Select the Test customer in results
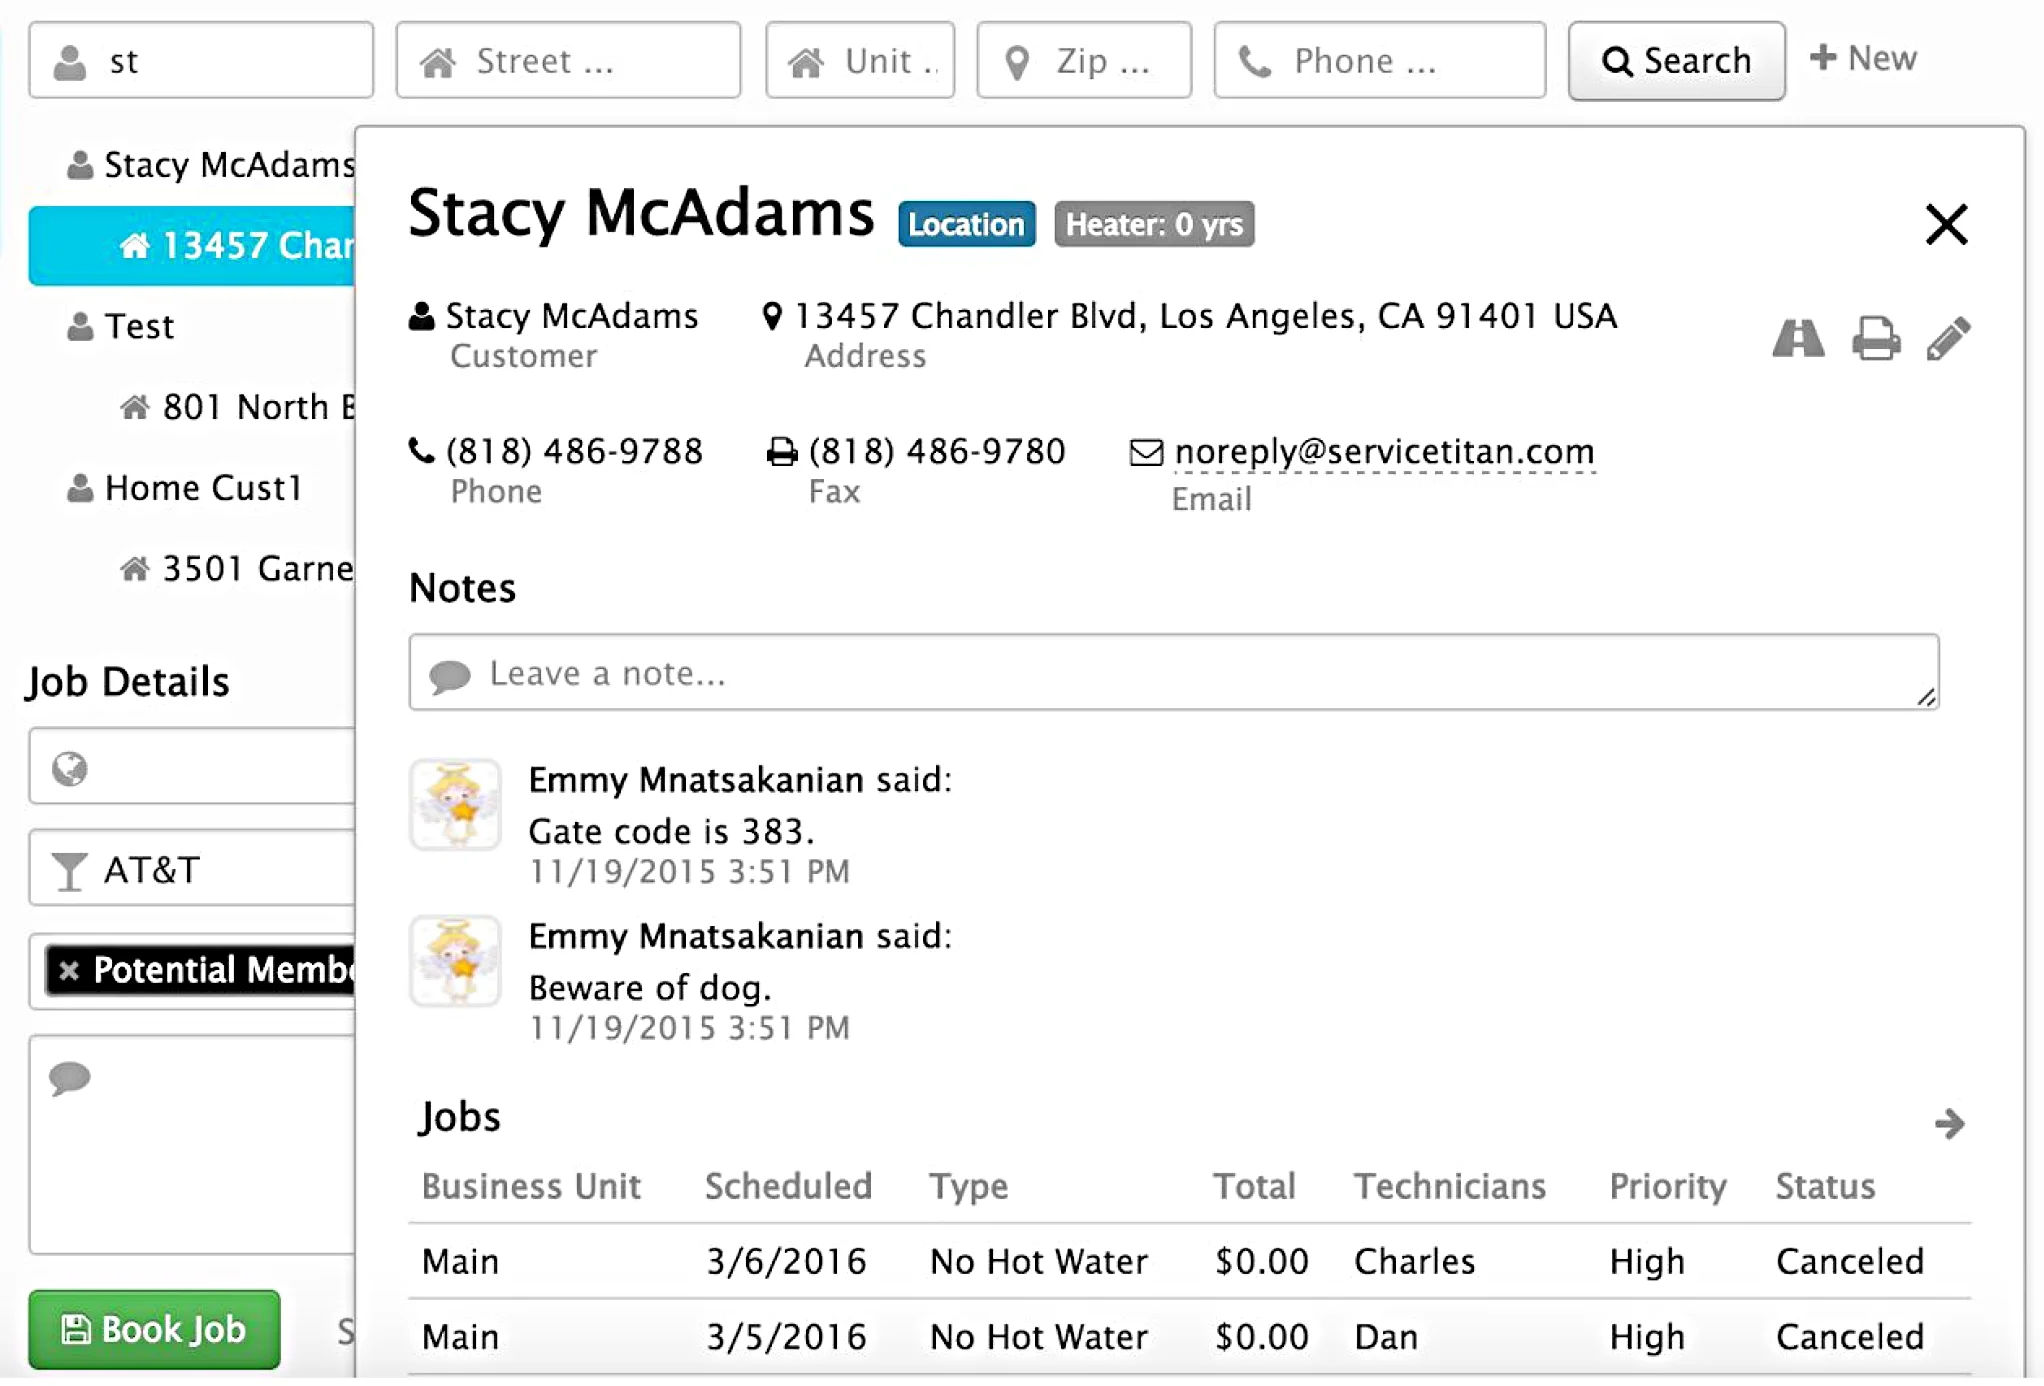2044x1386 pixels. coord(120,326)
